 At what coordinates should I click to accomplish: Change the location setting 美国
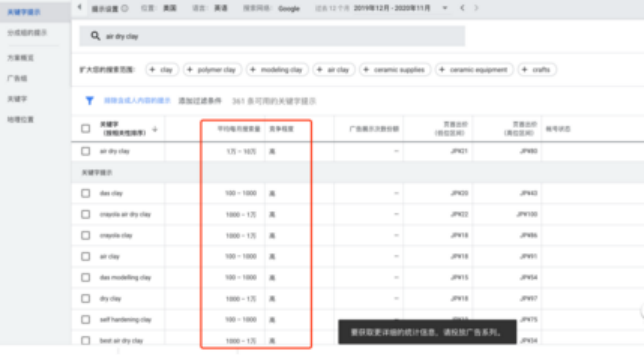coord(170,8)
